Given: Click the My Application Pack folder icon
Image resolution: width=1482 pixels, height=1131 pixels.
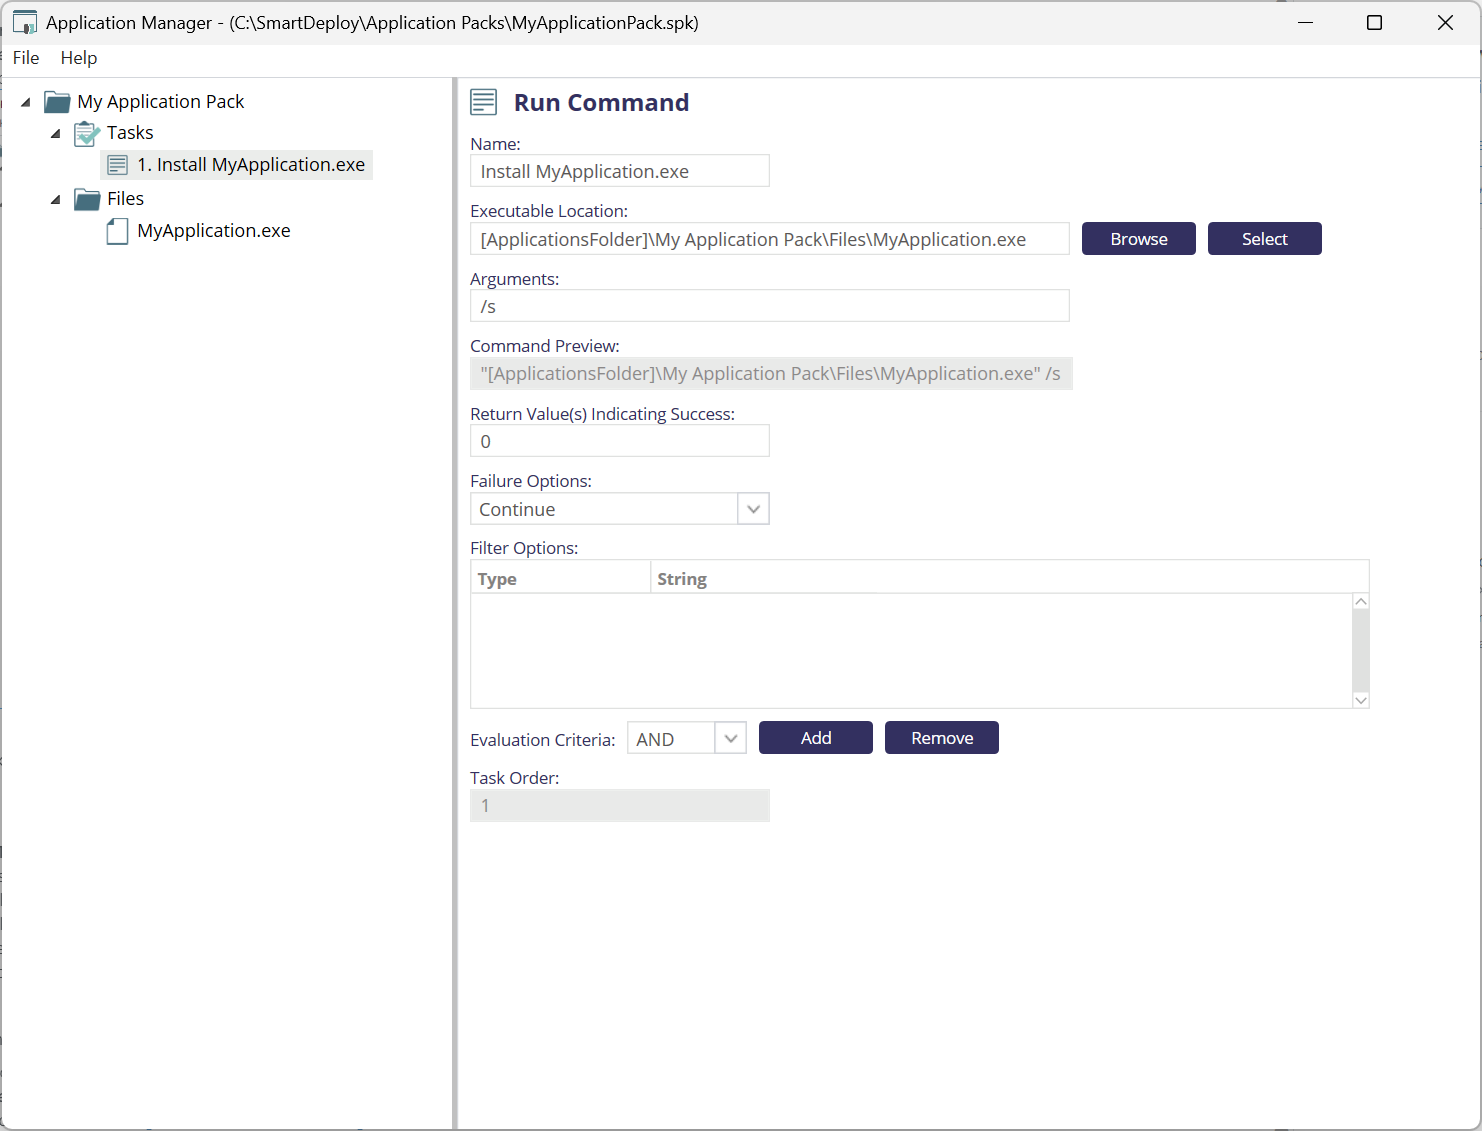Looking at the screenshot, I should coord(57,102).
